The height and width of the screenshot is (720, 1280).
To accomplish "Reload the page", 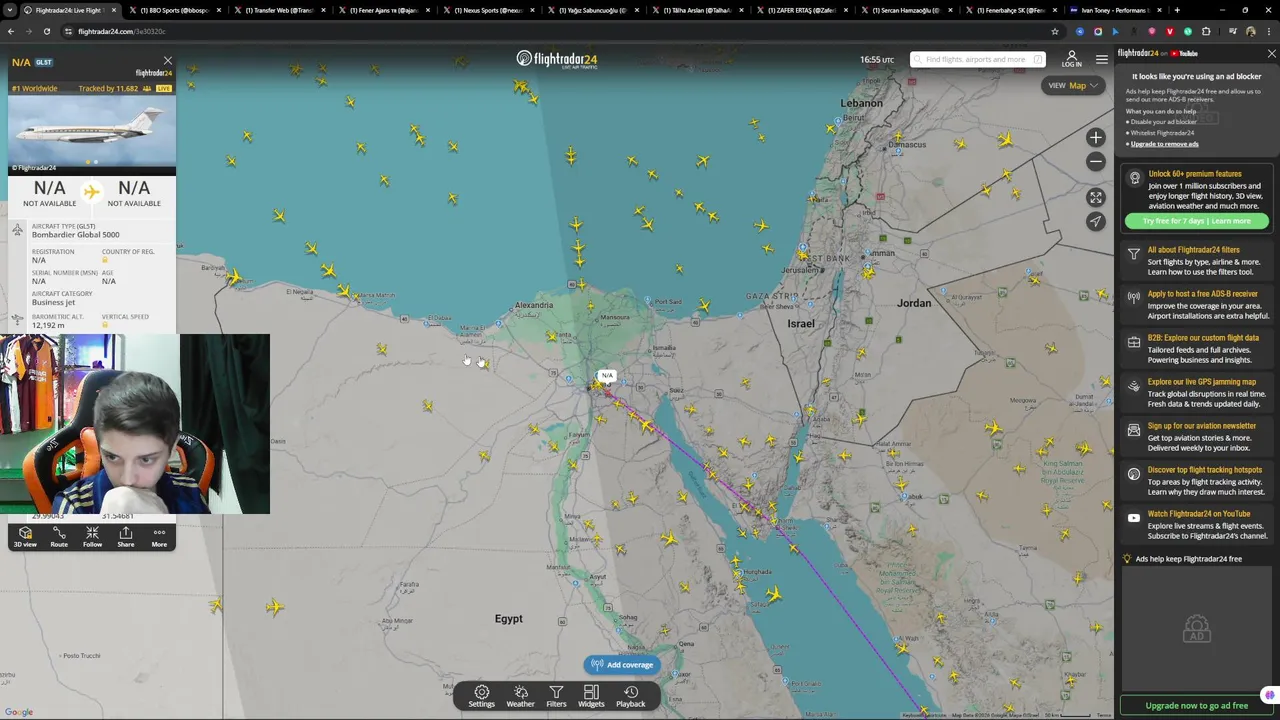I will coord(46,31).
